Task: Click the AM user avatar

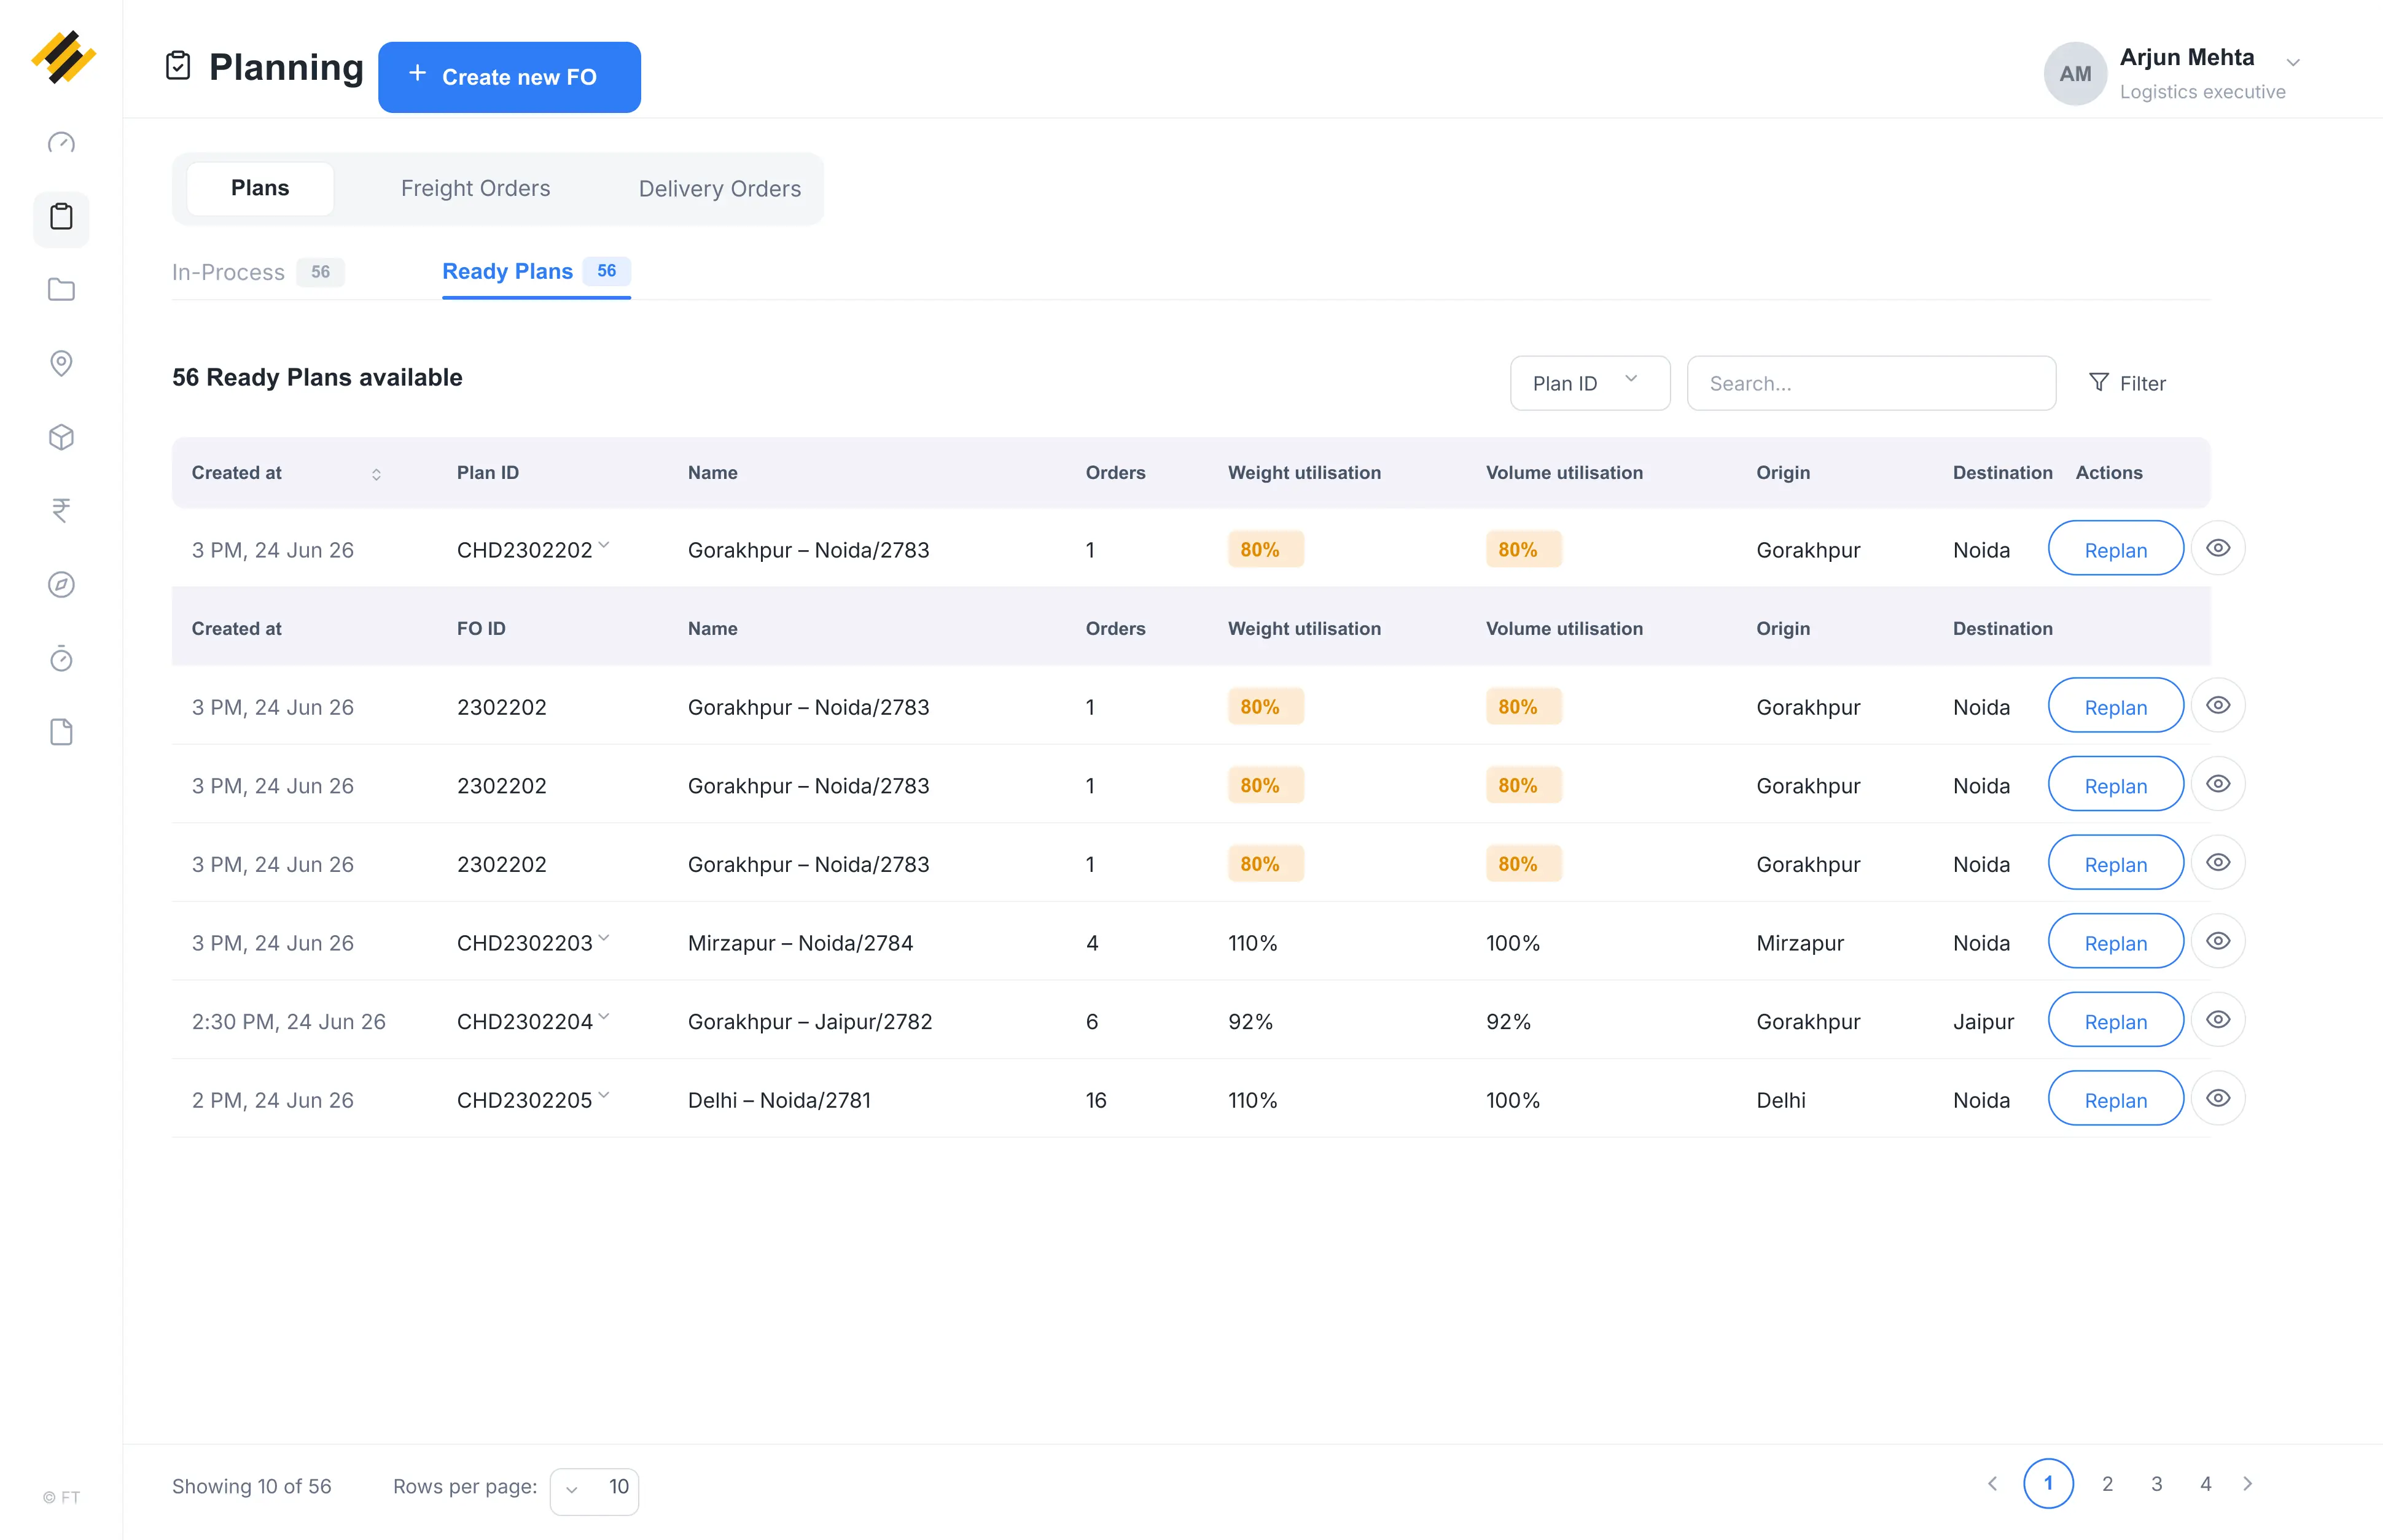Action: click(2074, 74)
